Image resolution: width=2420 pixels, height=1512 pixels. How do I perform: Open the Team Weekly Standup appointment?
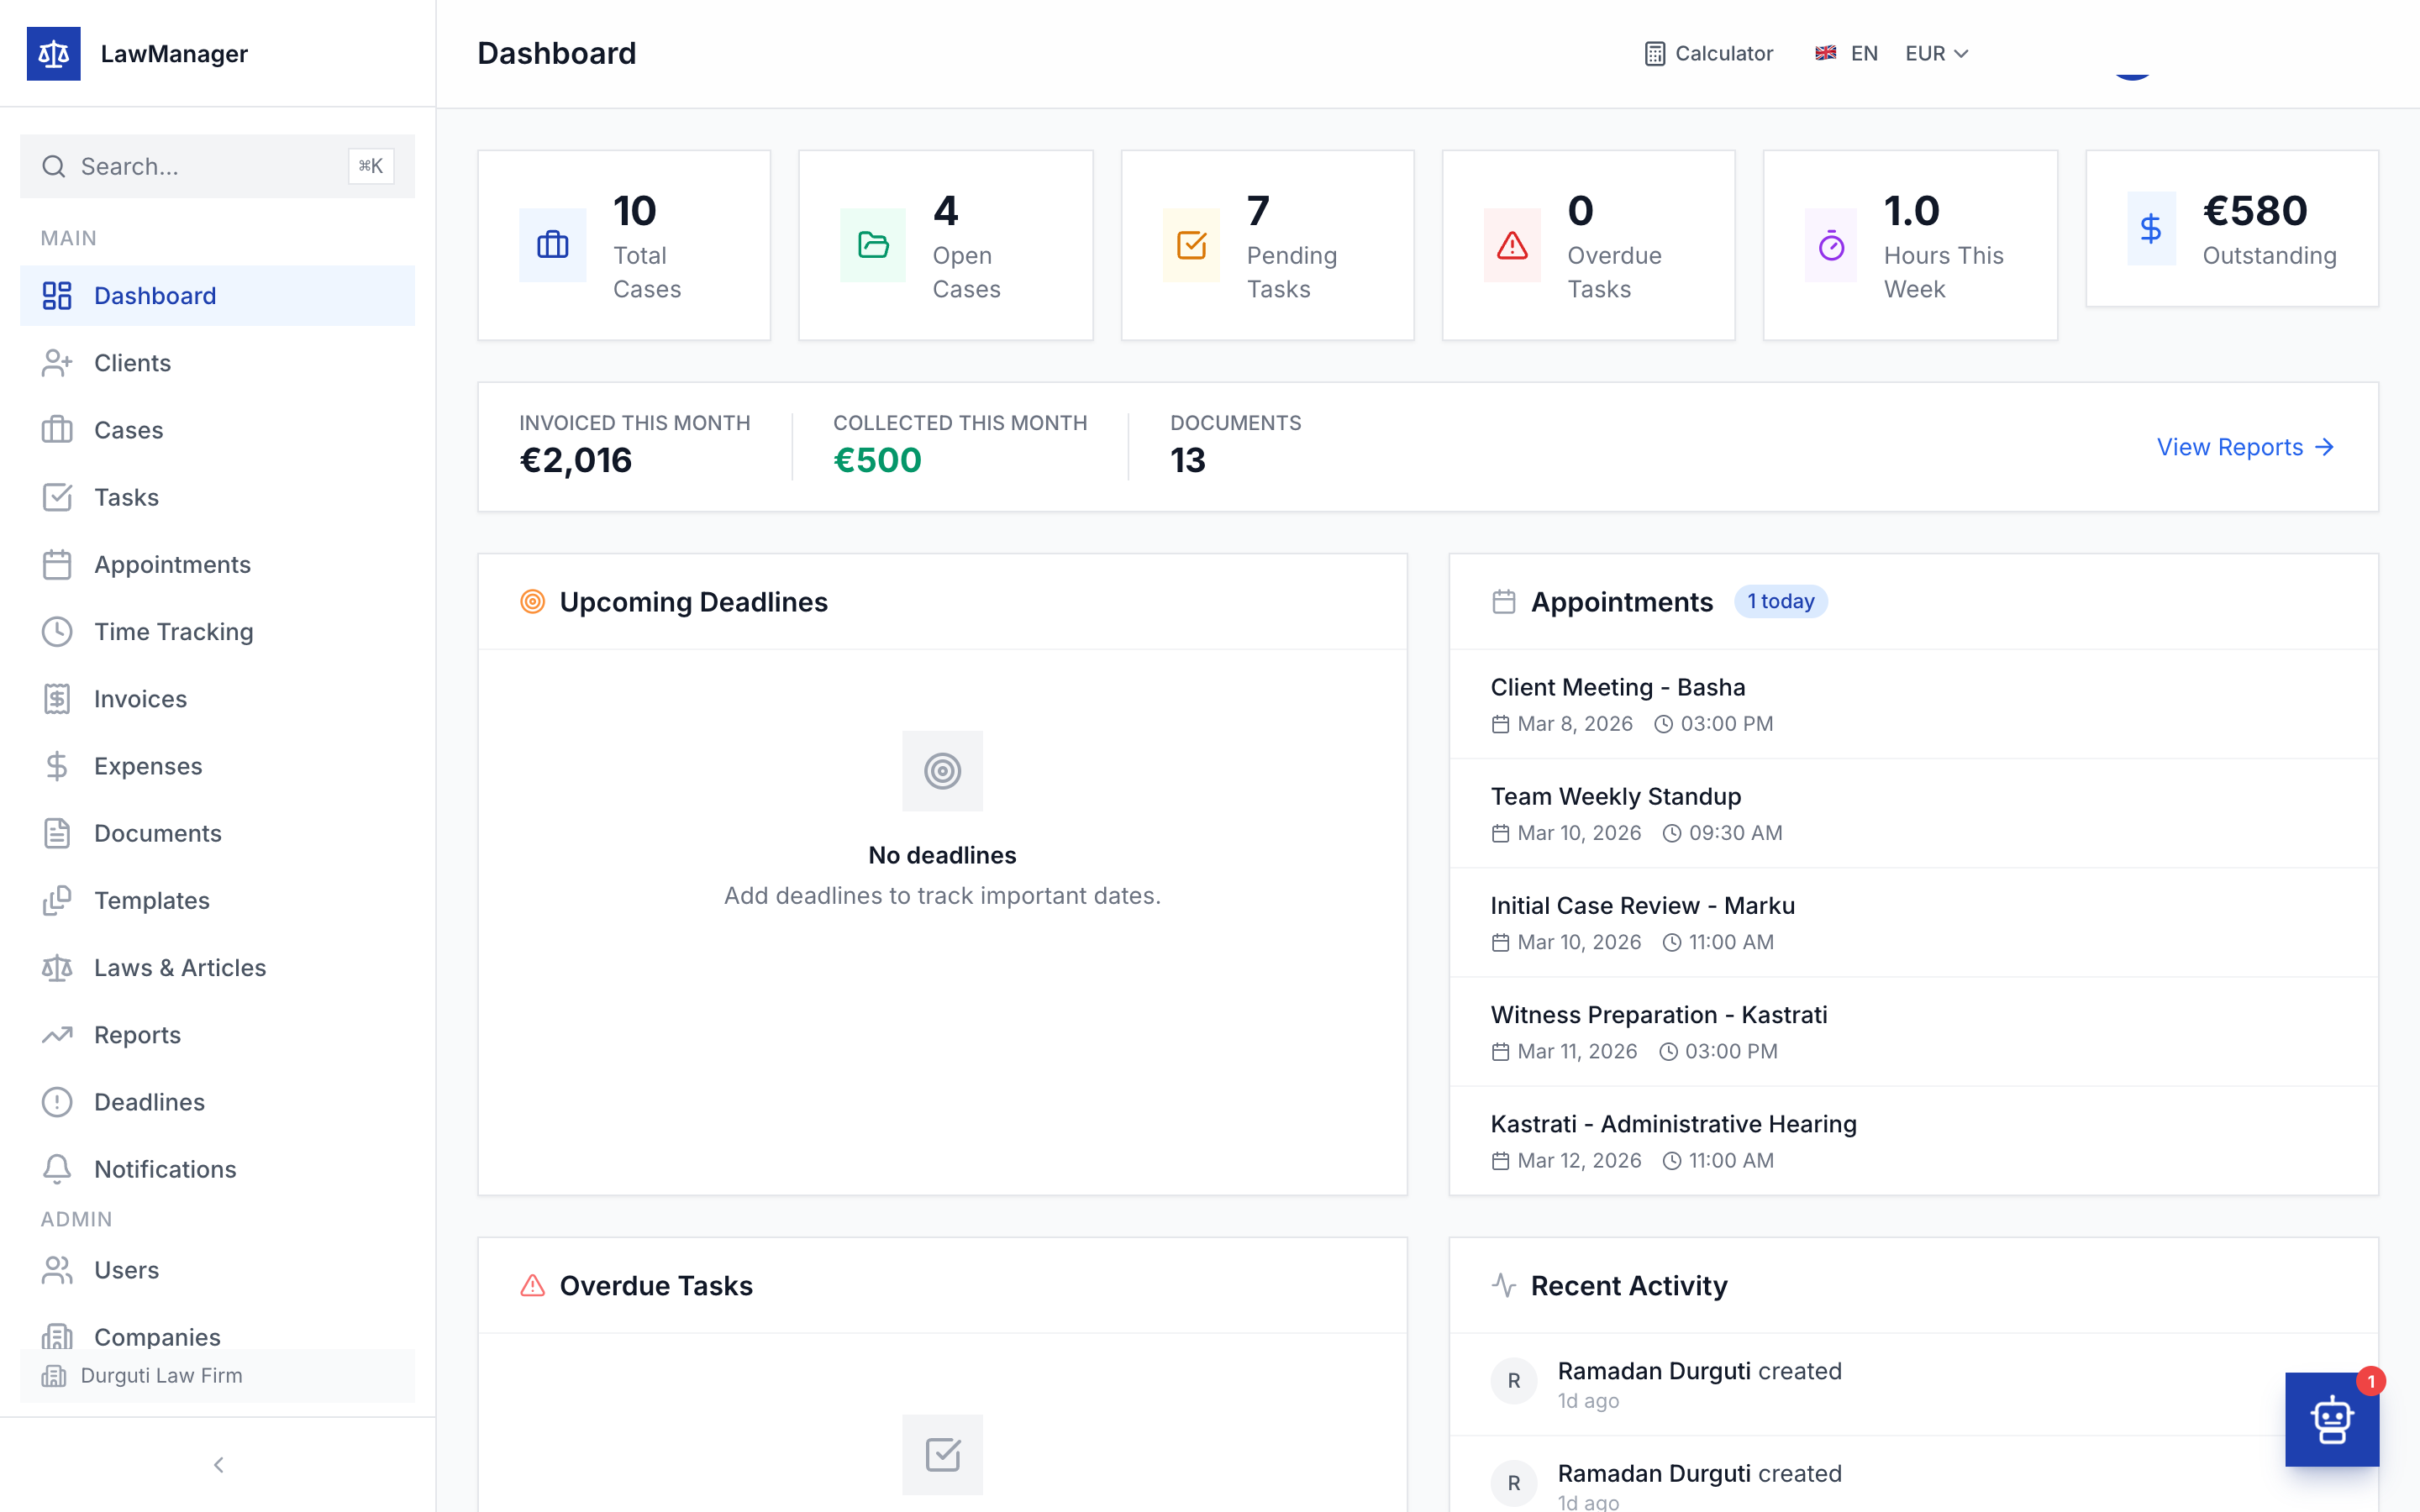pyautogui.click(x=1913, y=813)
